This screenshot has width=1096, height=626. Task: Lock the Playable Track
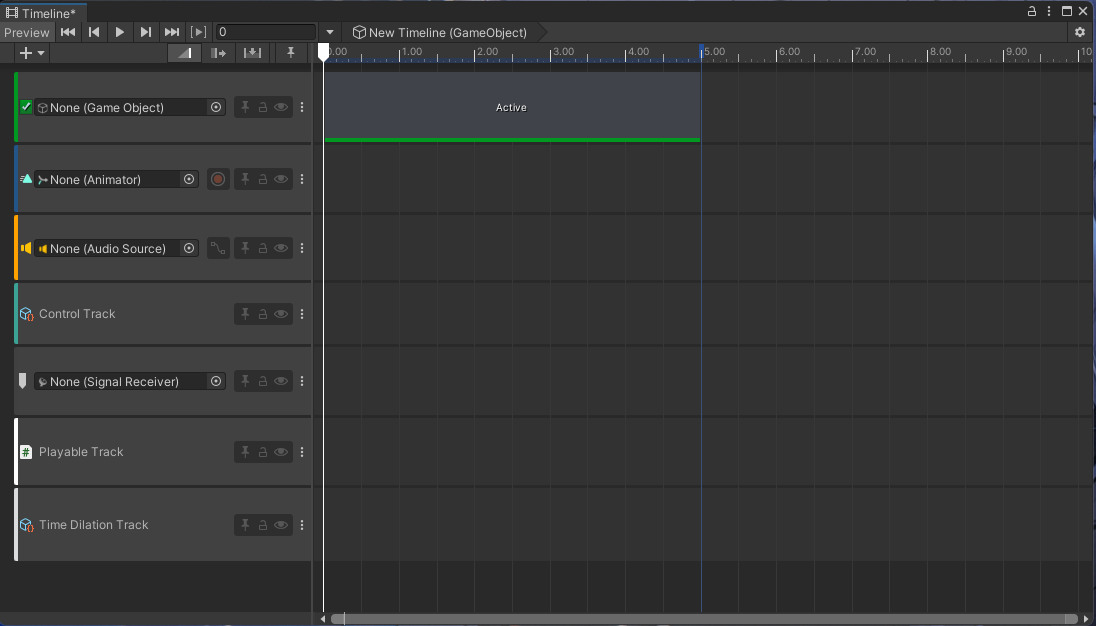pos(263,451)
